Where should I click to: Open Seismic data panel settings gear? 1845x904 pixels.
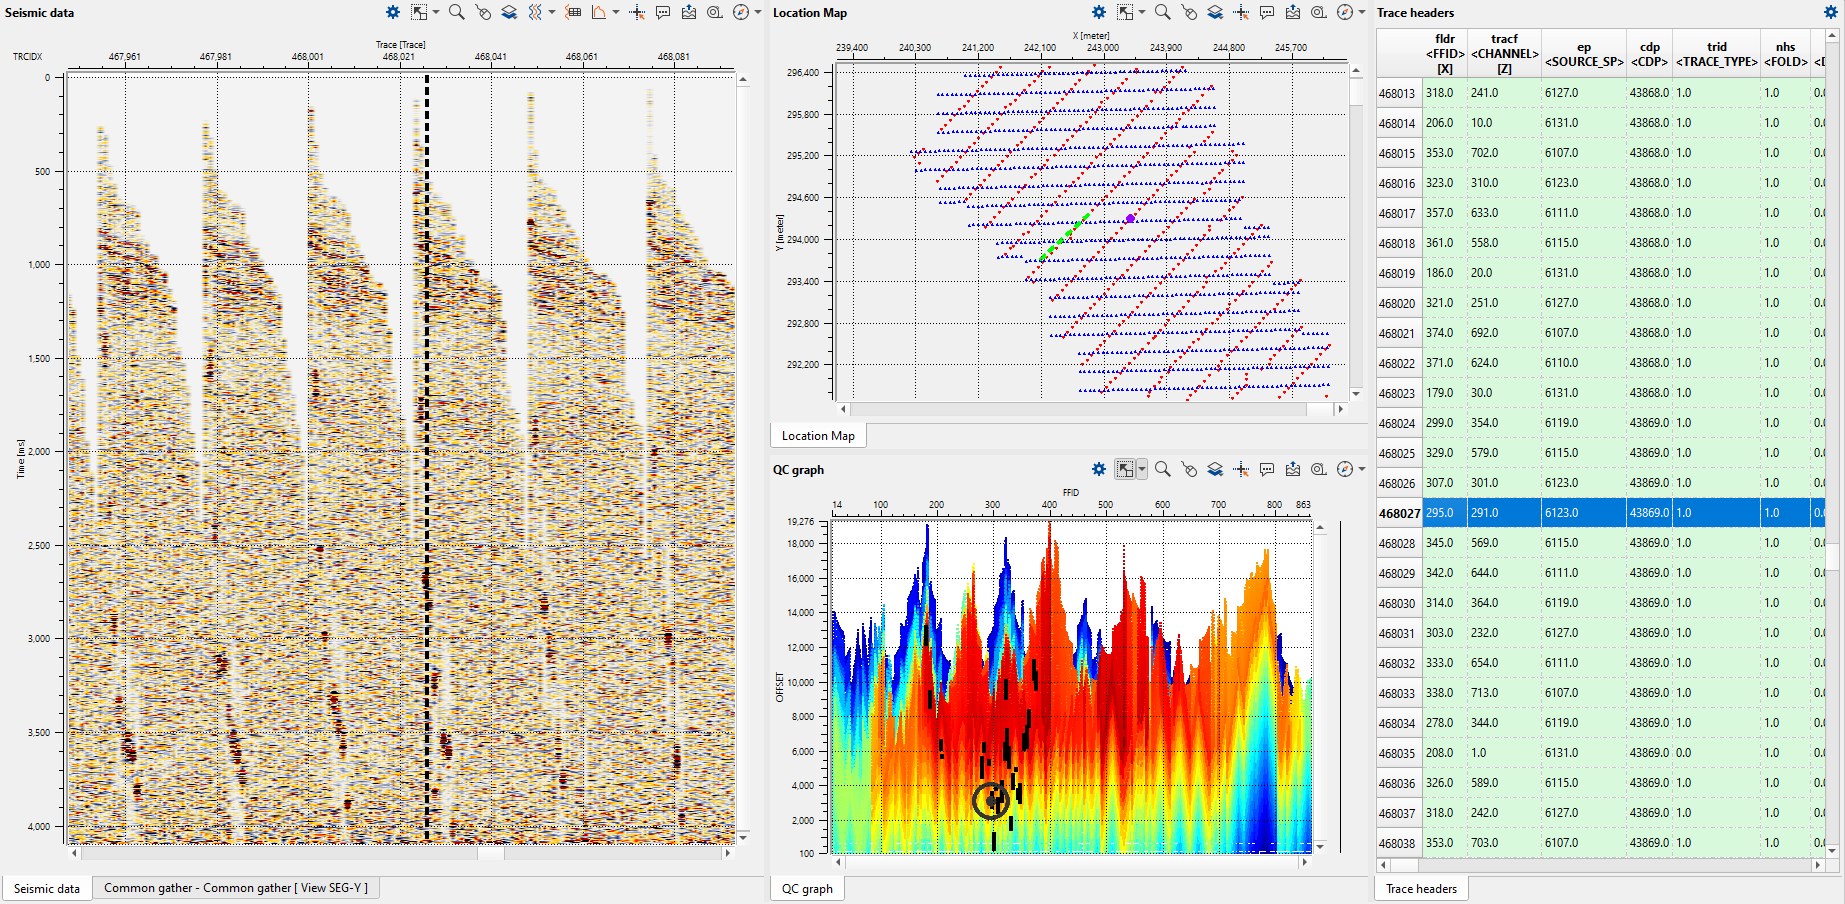pos(393,12)
